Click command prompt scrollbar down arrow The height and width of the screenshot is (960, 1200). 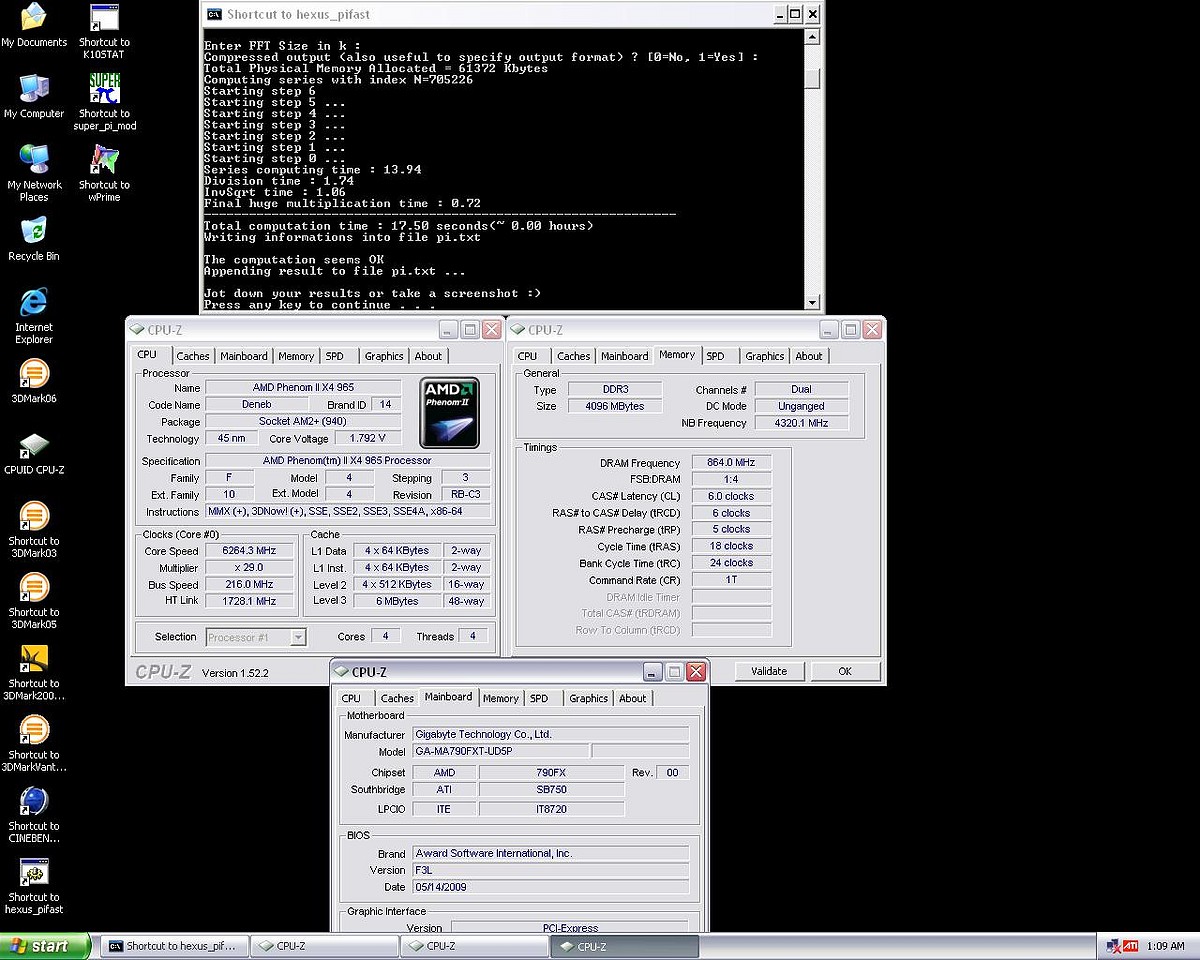[812, 302]
